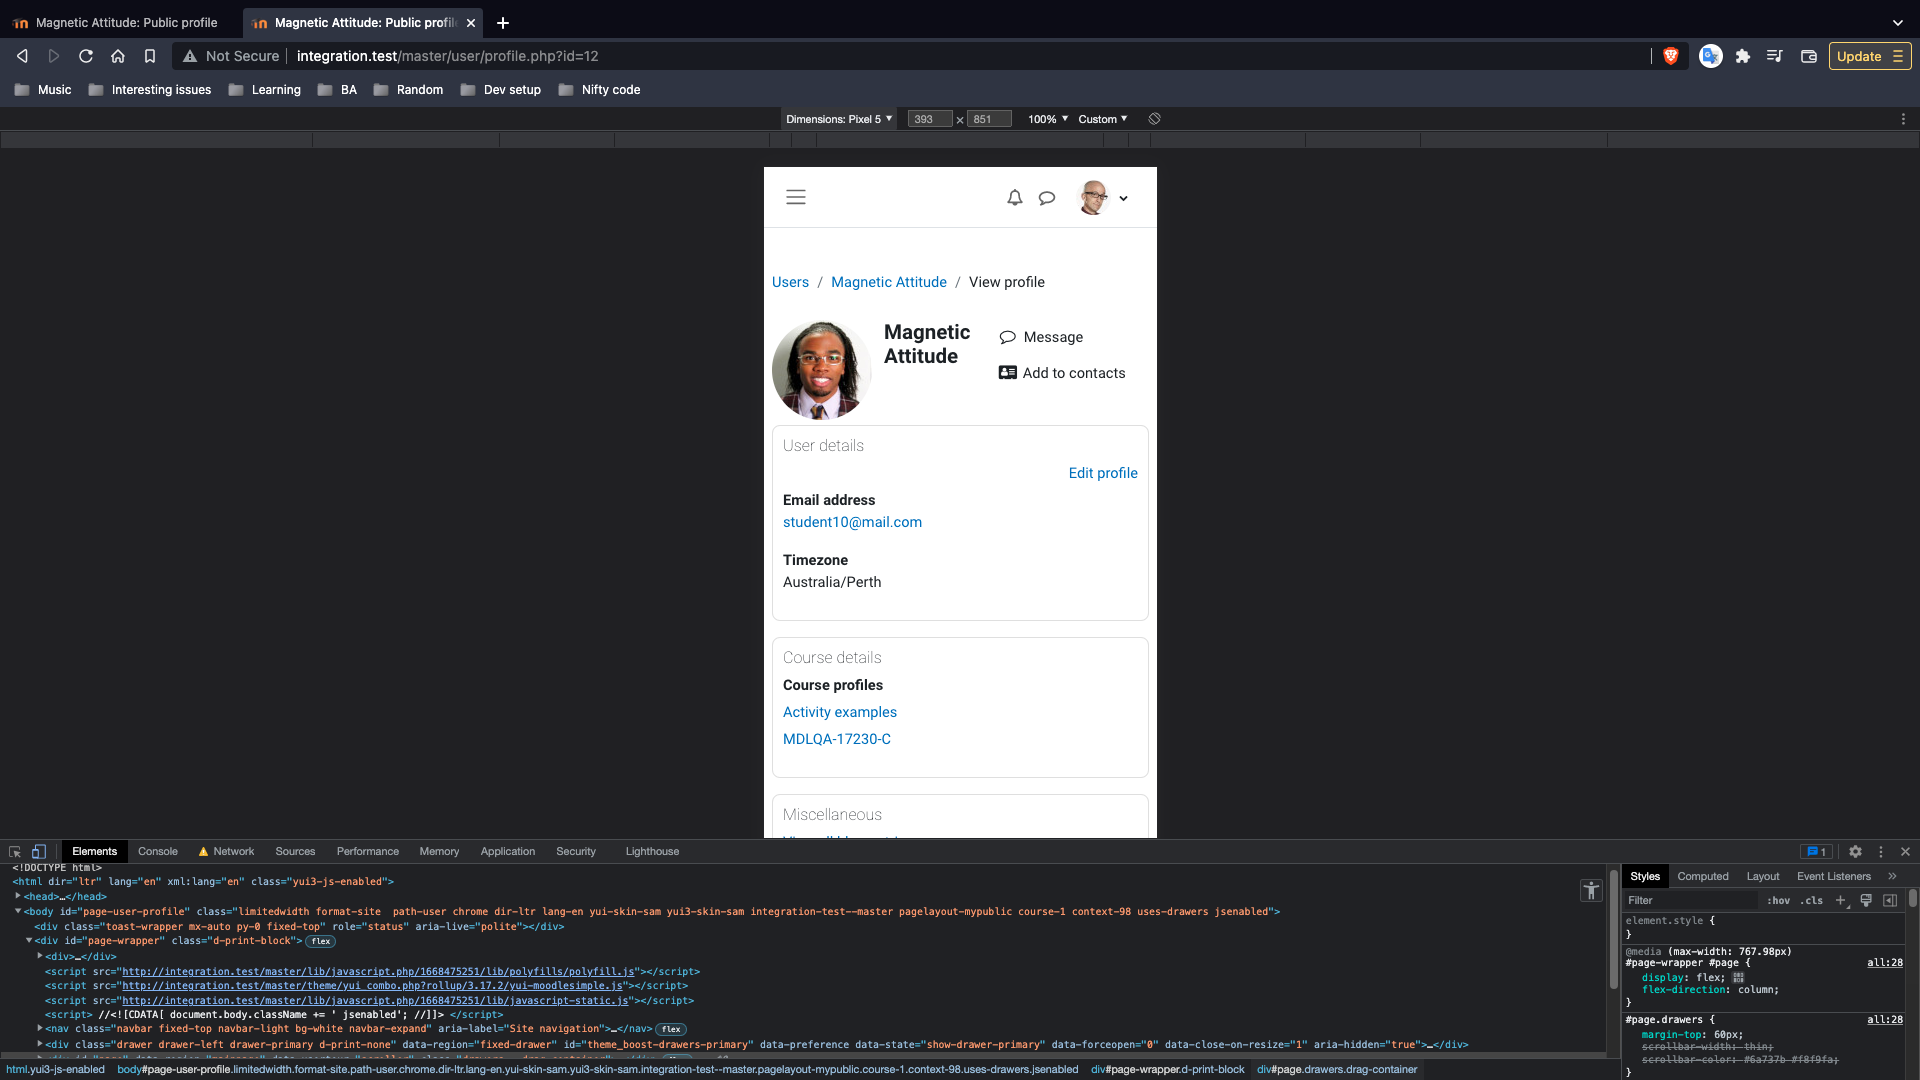1920x1080 pixels.
Task: Open the MDLQA-17230-C course profile
Action: pos(837,739)
